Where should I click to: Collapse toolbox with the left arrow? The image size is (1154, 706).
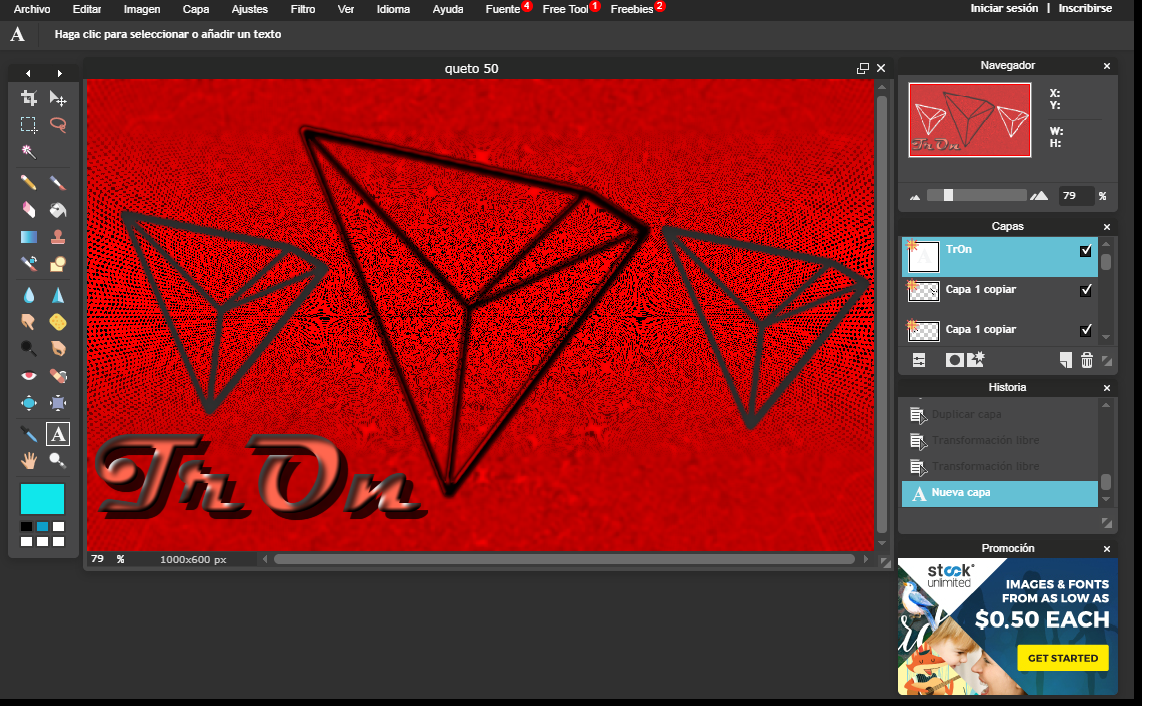pos(28,73)
